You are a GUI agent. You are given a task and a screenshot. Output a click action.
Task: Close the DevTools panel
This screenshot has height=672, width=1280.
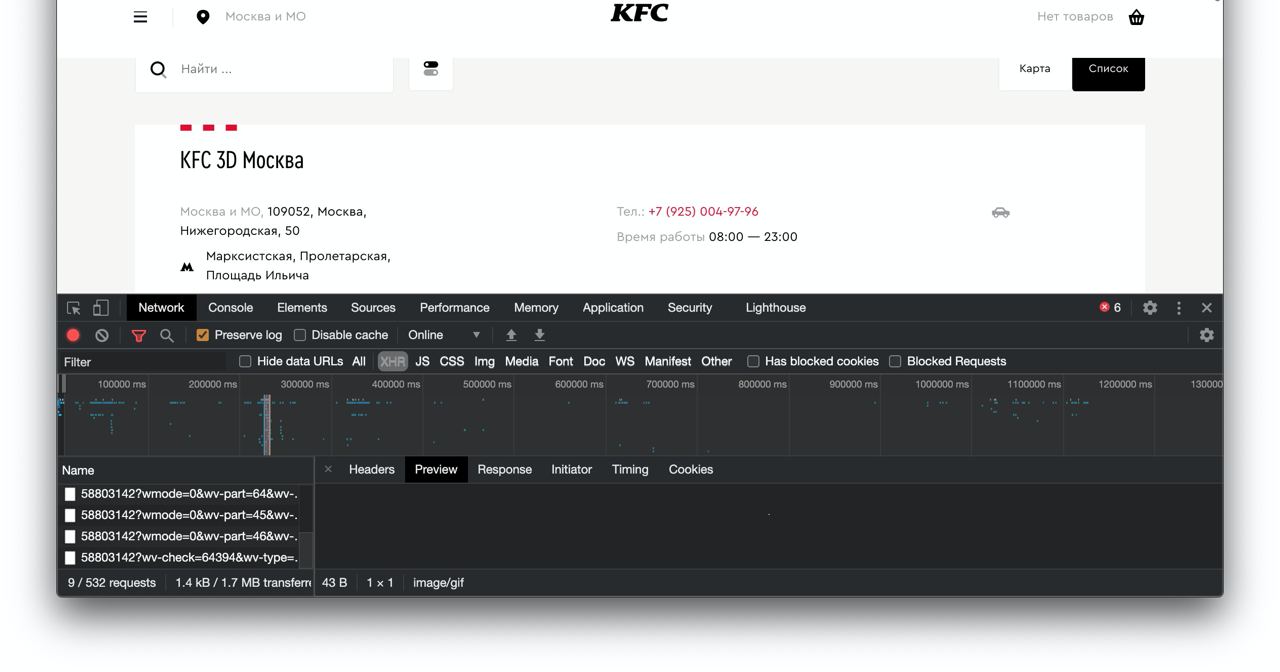(x=1207, y=308)
